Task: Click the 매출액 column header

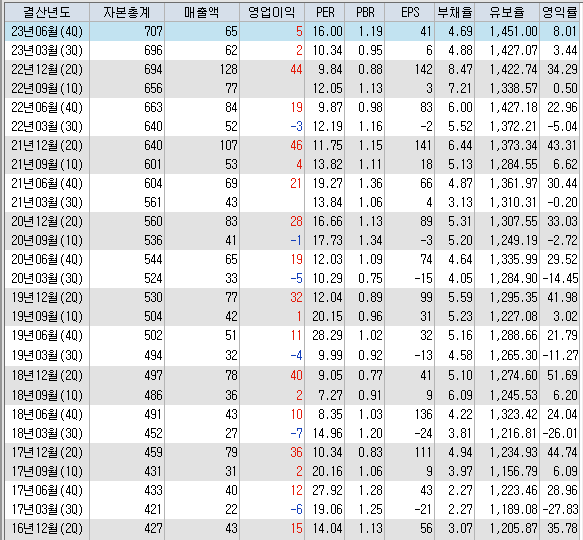Action: pos(202,13)
